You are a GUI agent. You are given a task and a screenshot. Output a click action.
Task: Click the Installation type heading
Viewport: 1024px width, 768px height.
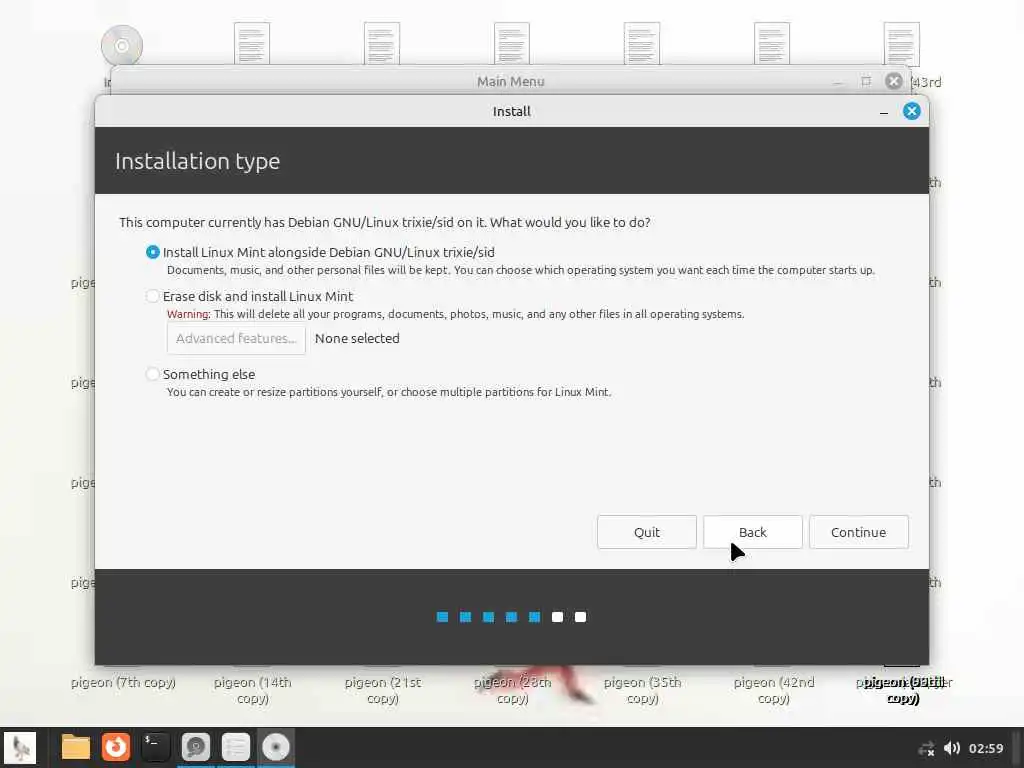197,161
